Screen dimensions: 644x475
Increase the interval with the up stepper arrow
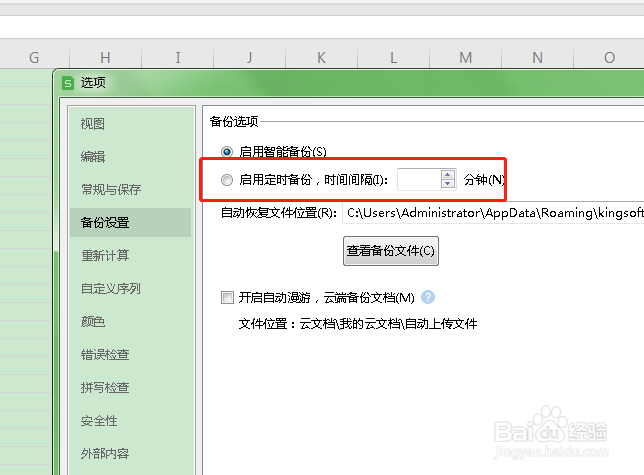point(448,174)
